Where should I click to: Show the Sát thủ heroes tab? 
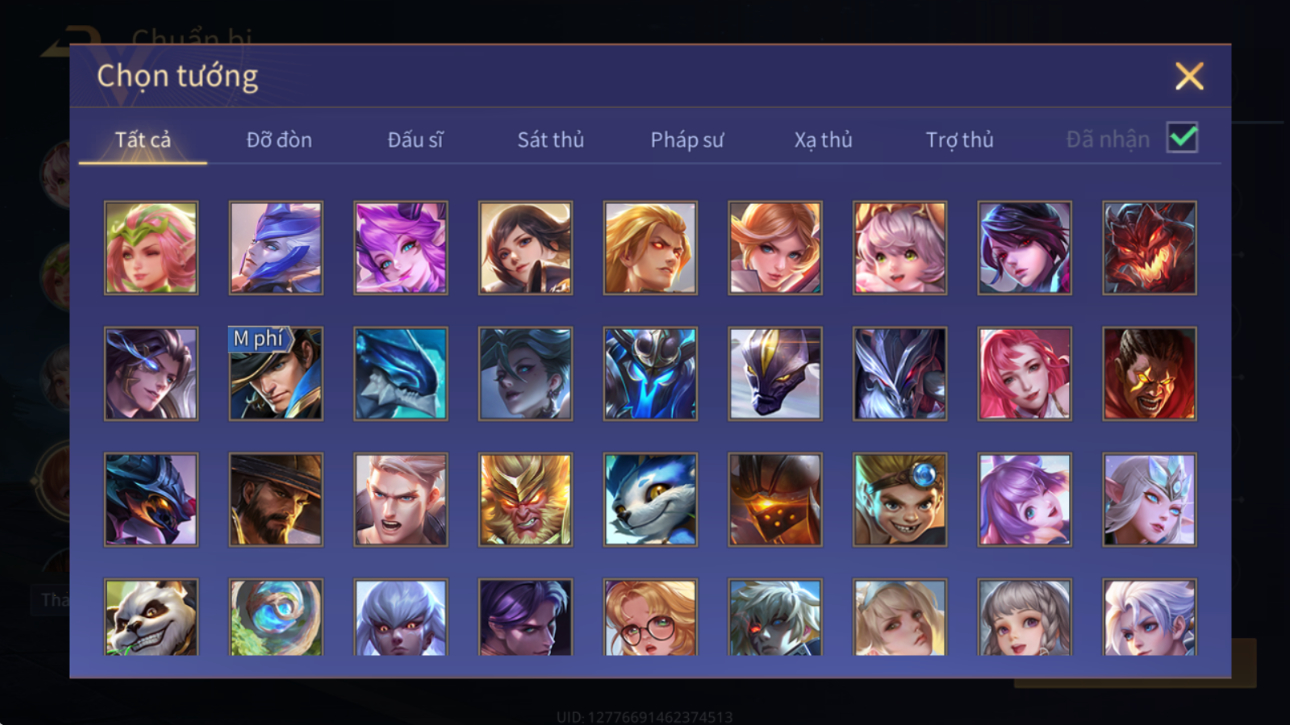550,140
